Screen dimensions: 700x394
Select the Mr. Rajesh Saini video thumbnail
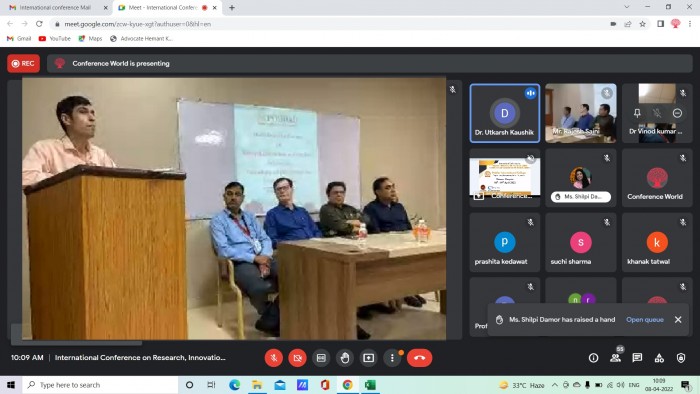[581, 113]
